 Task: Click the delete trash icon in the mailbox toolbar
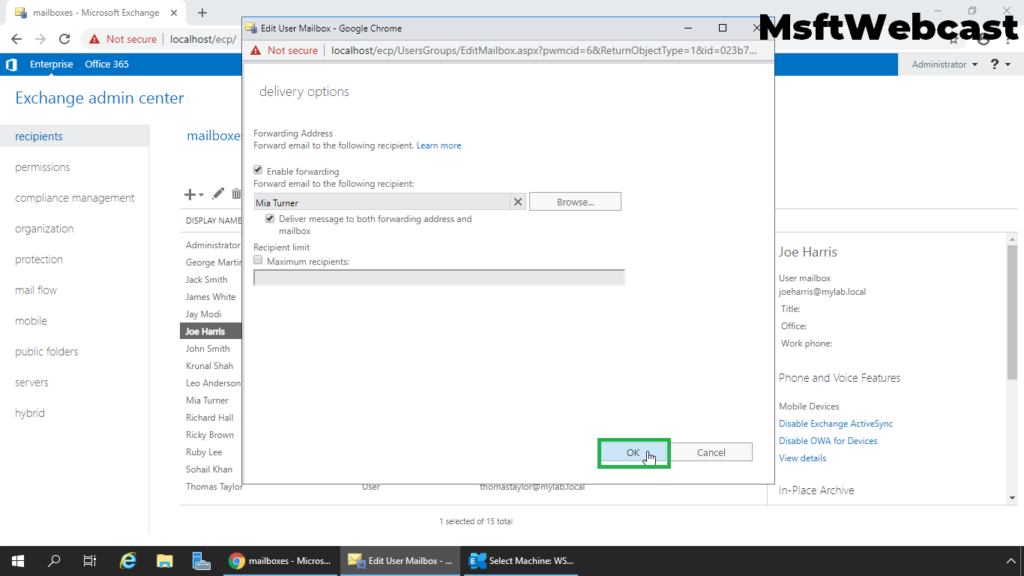(236, 193)
